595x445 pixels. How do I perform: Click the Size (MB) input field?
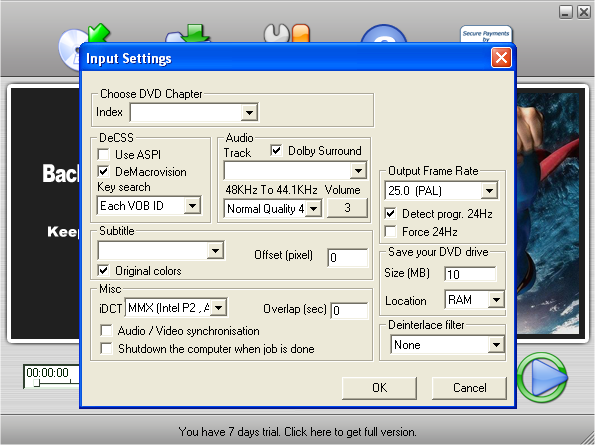(x=470, y=274)
